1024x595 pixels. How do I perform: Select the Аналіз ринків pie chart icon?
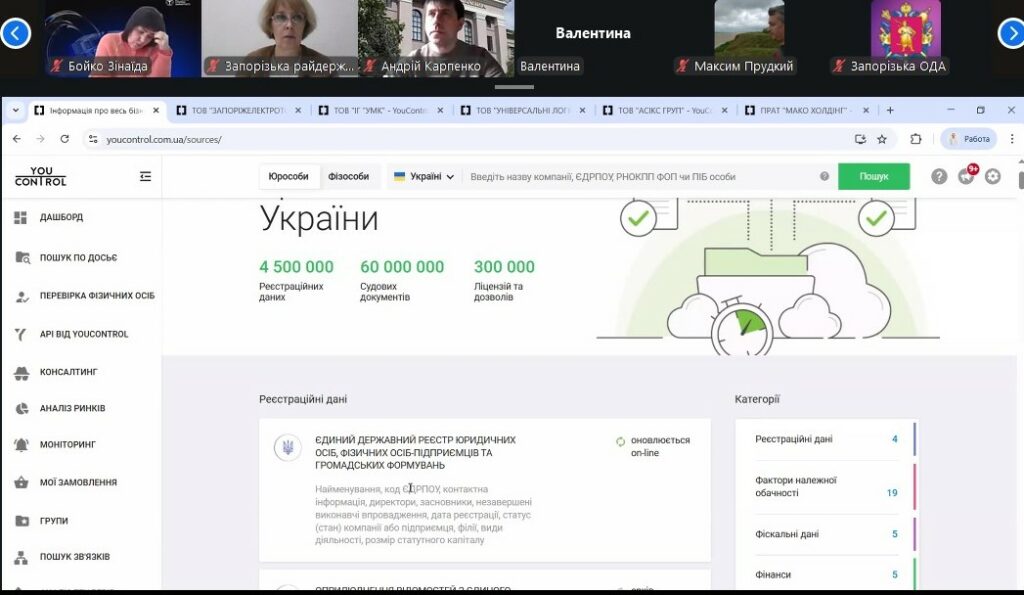coord(21,408)
